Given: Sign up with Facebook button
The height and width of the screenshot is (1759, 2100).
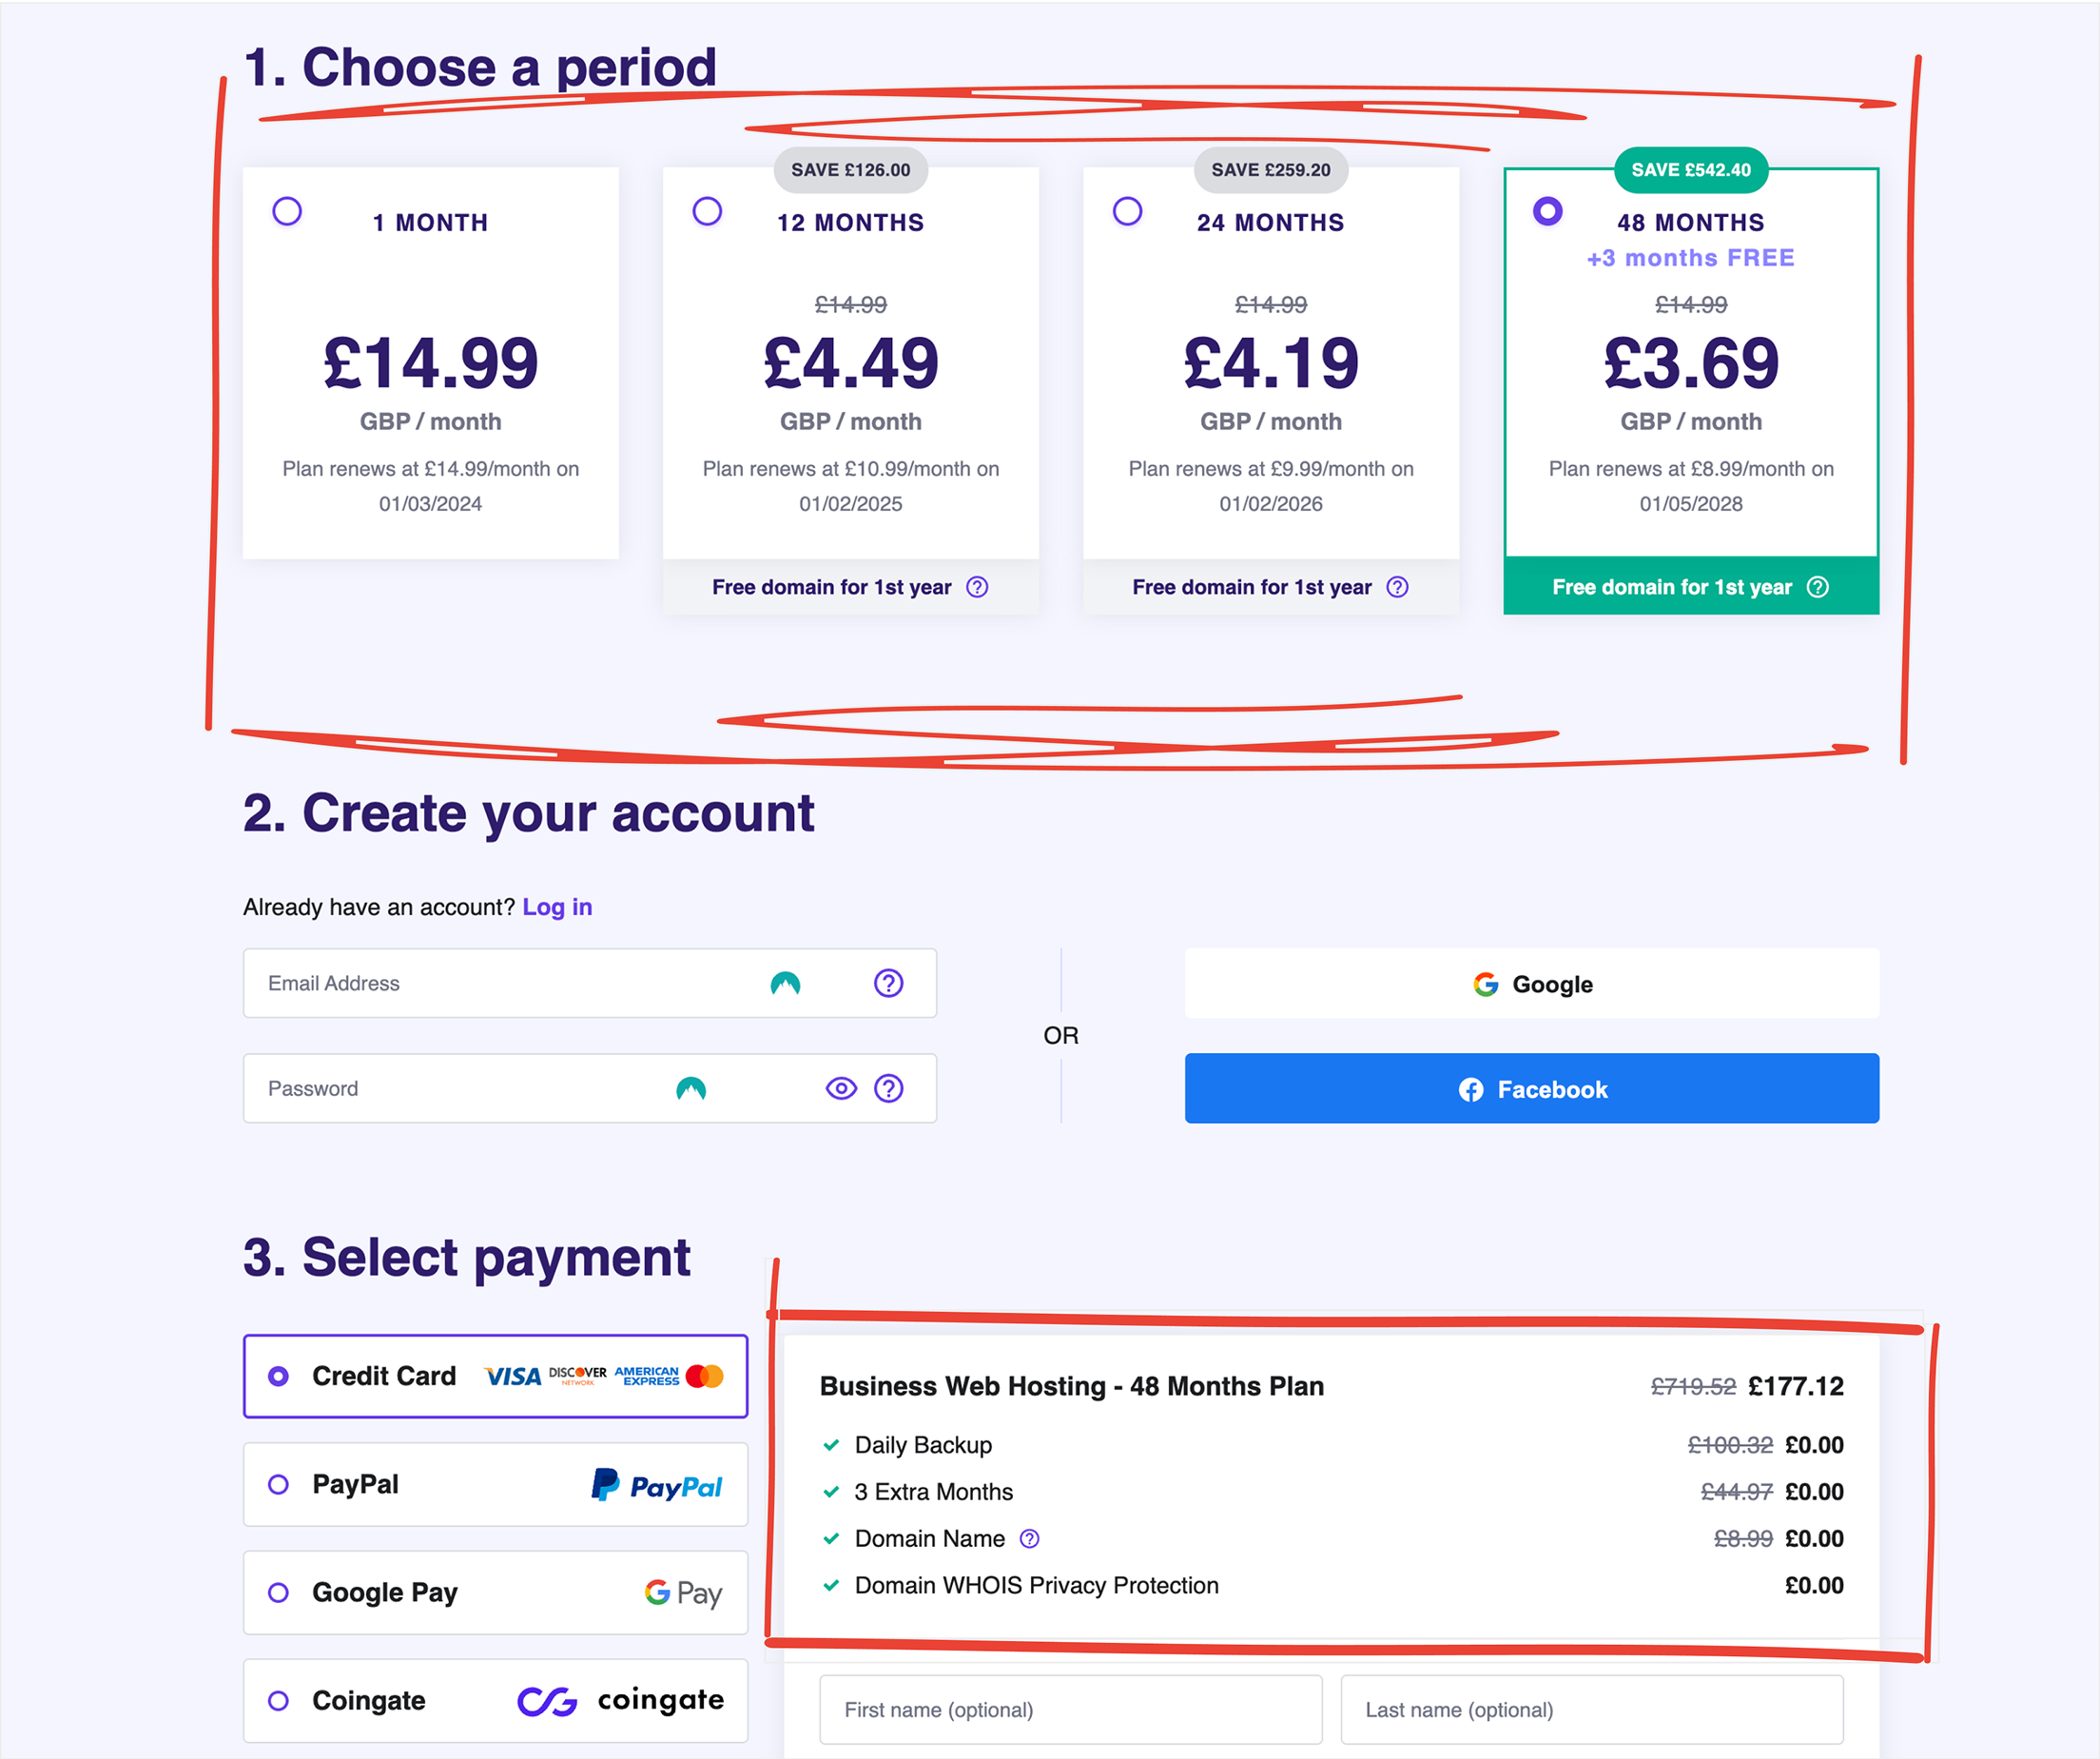Looking at the screenshot, I should [1531, 1088].
